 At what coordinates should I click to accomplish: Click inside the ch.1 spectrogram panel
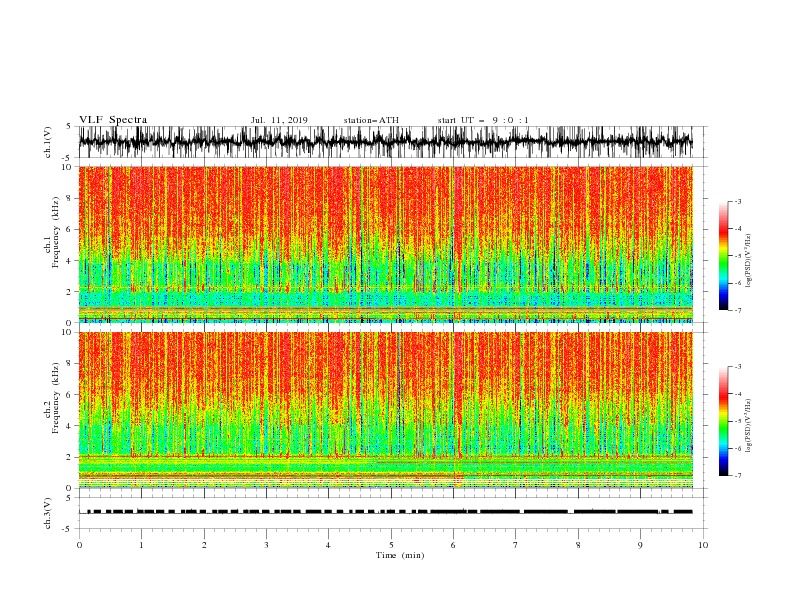385,244
